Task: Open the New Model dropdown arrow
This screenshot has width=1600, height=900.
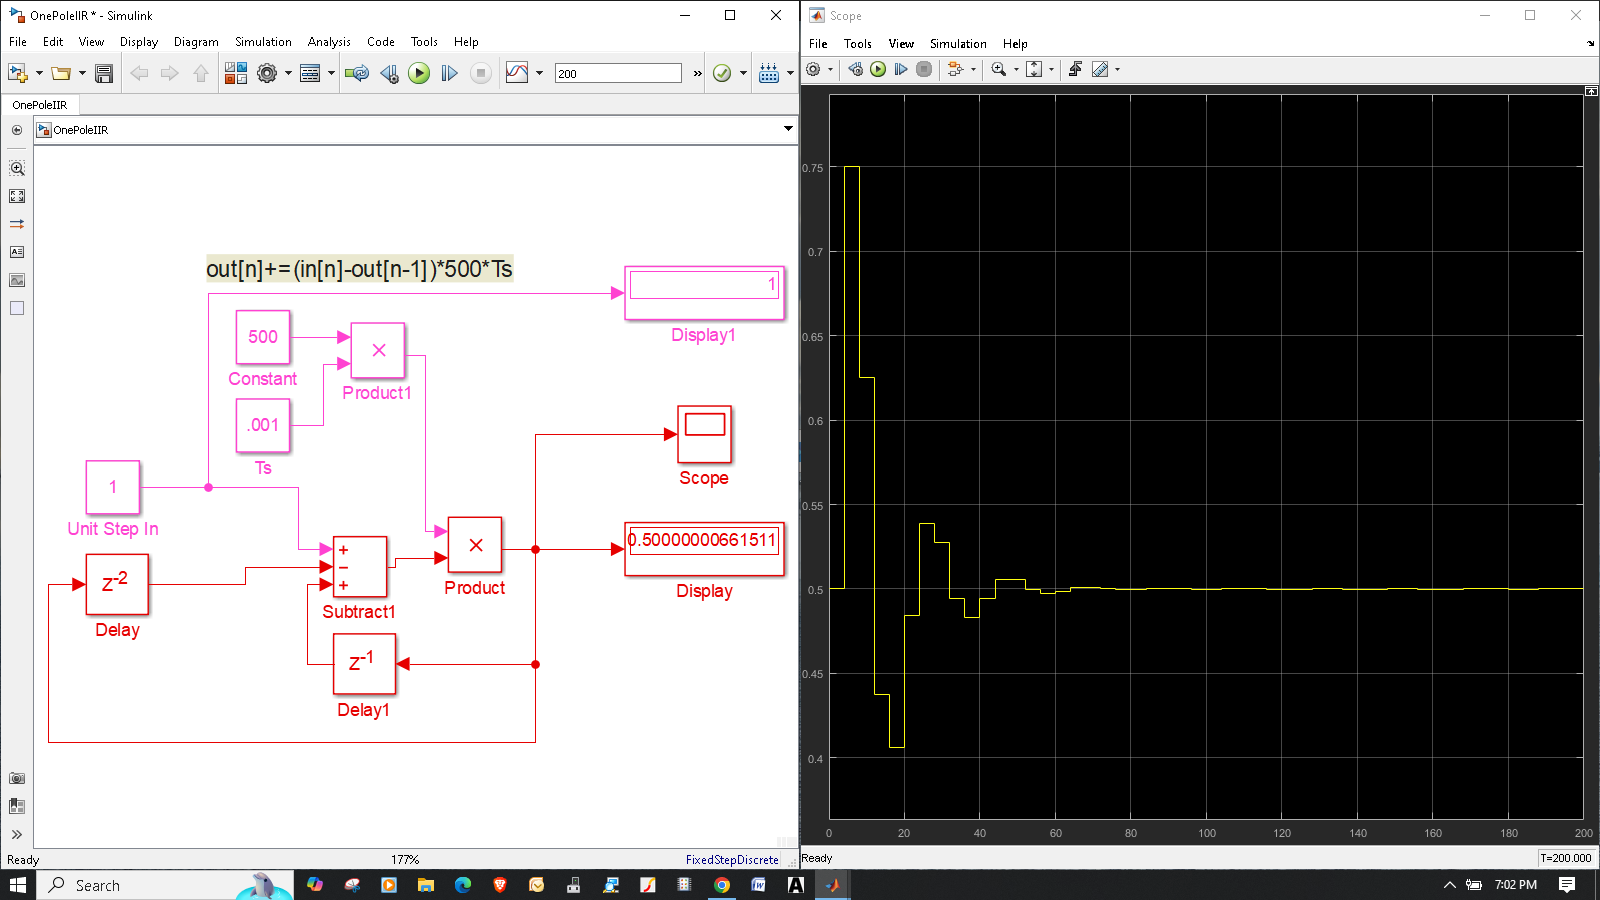Action: (39, 73)
